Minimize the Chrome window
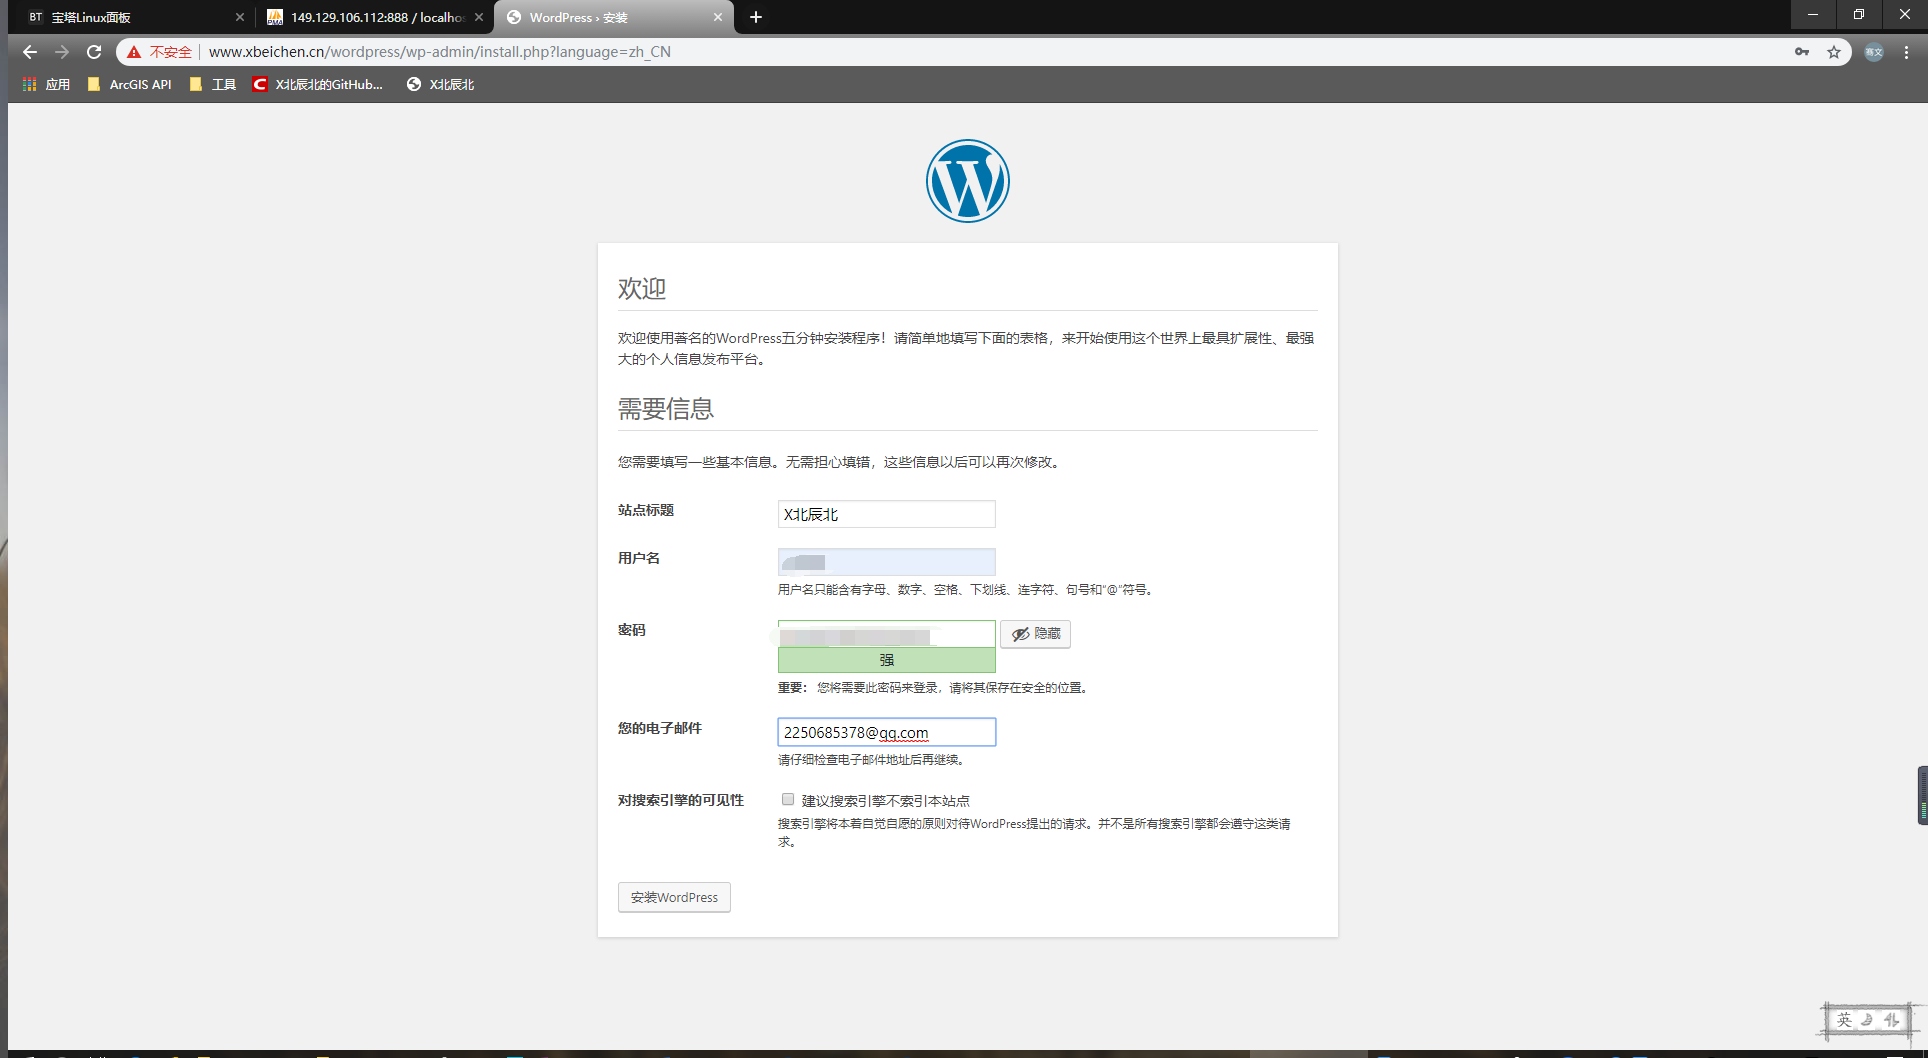The width and height of the screenshot is (1928, 1058). click(x=1813, y=14)
